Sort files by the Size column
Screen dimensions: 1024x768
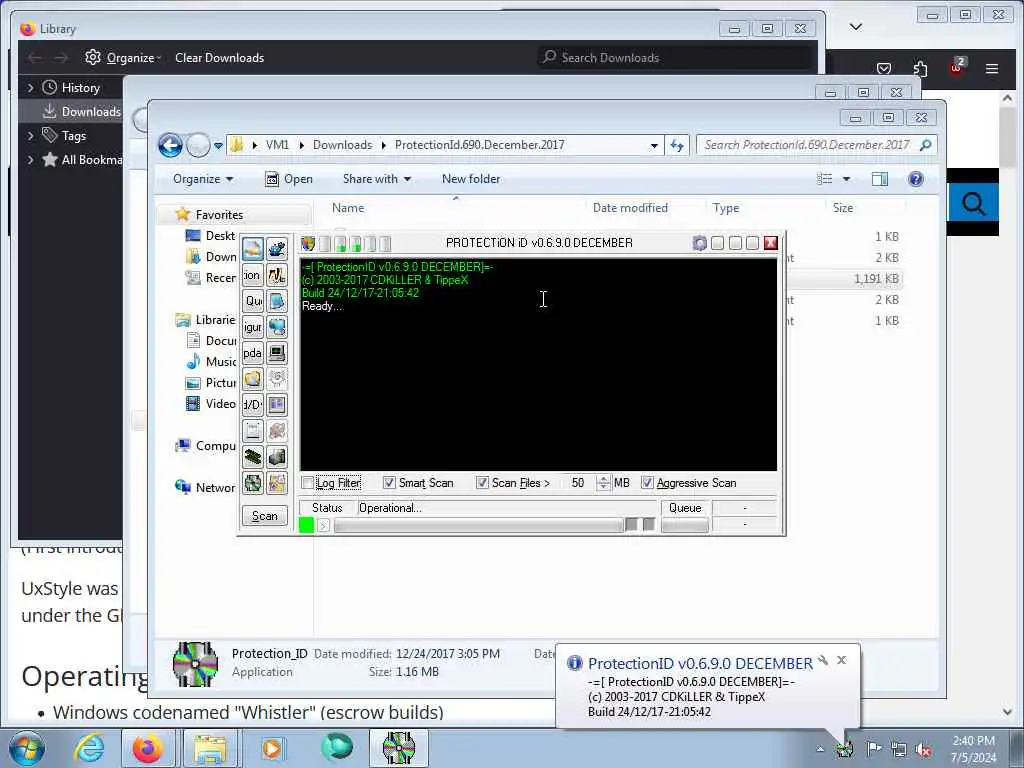[x=842, y=208]
